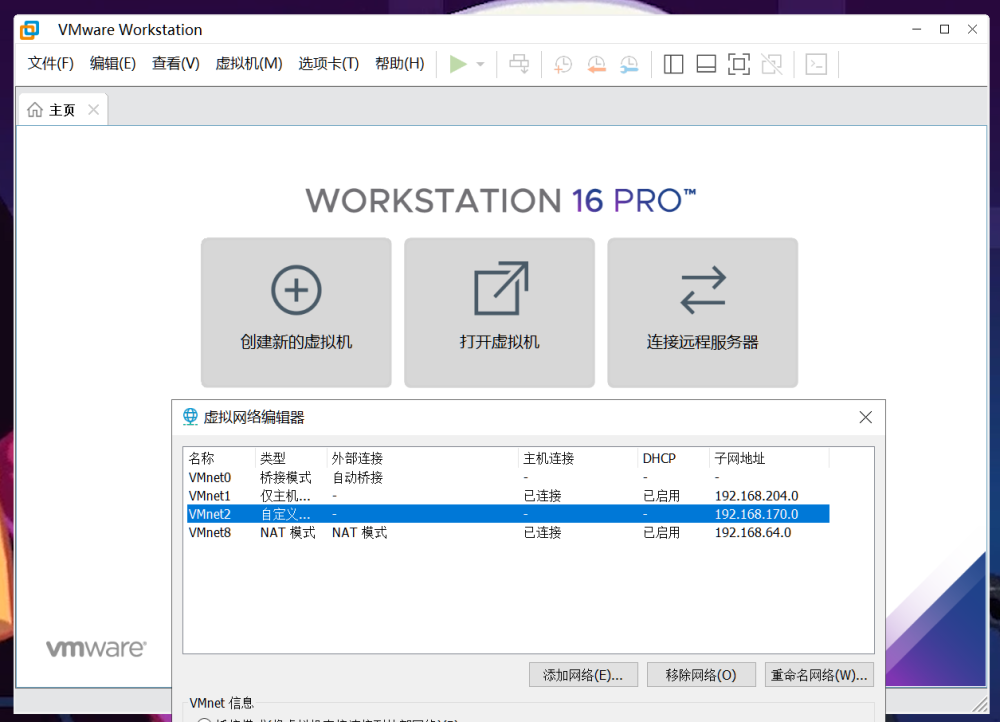Click the home icon on 主页 tab
Image resolution: width=1000 pixels, height=722 pixels.
pyautogui.click(x=34, y=110)
